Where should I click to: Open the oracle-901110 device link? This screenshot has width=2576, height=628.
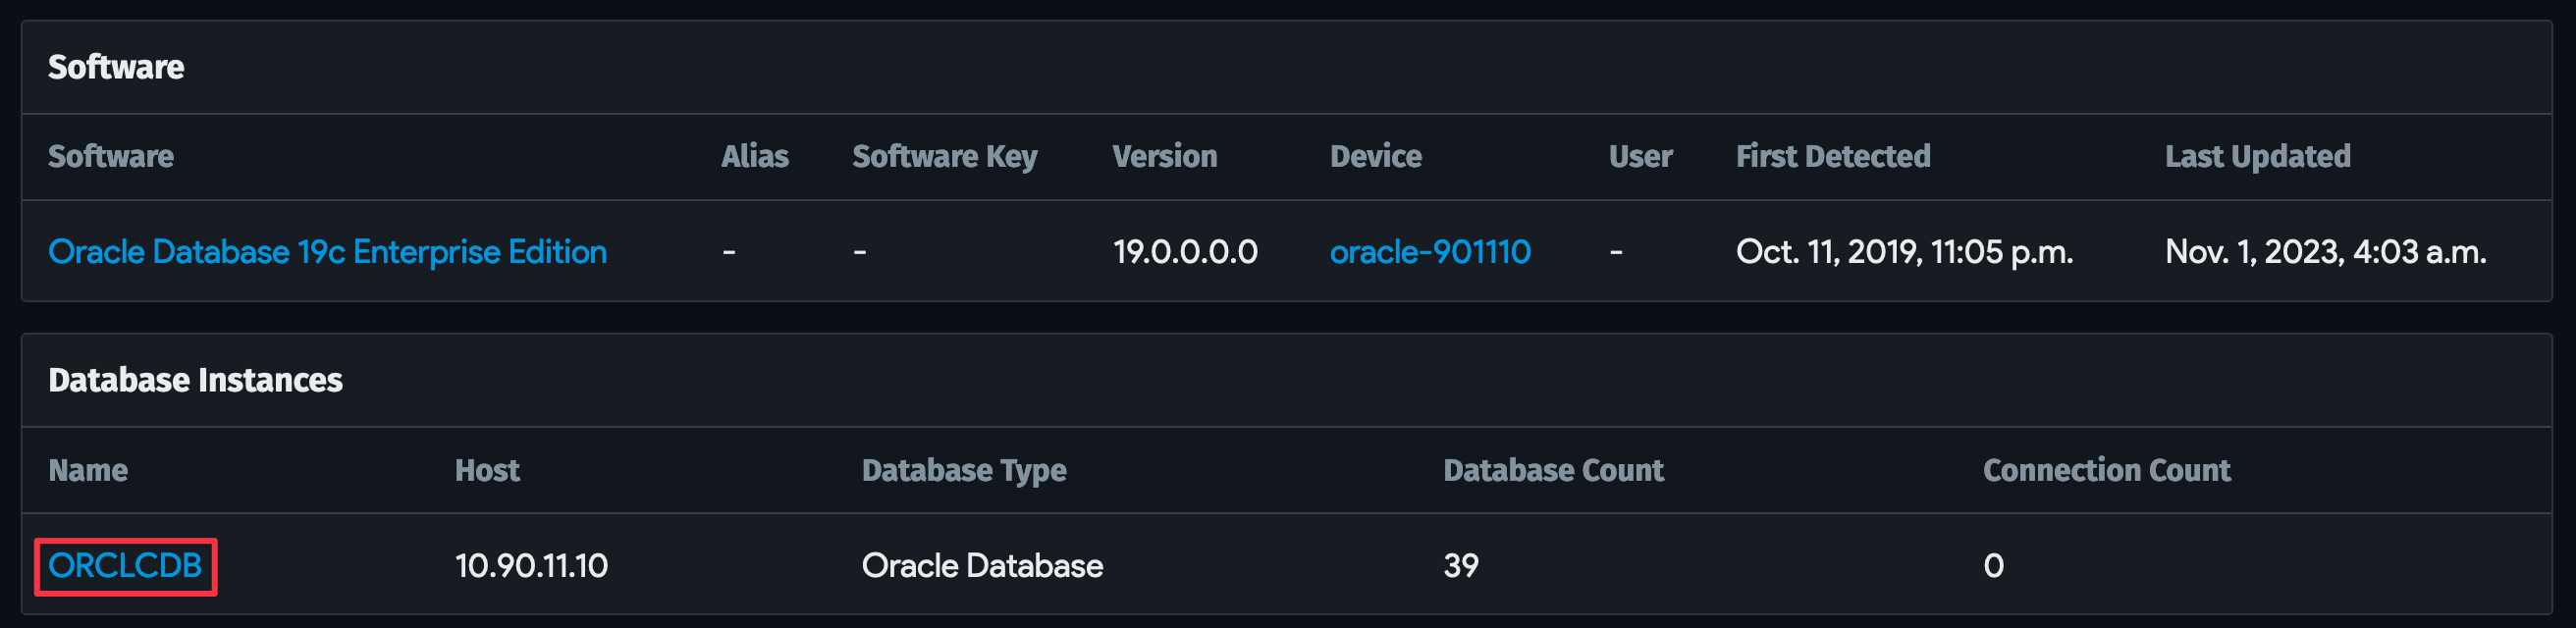click(x=1430, y=252)
